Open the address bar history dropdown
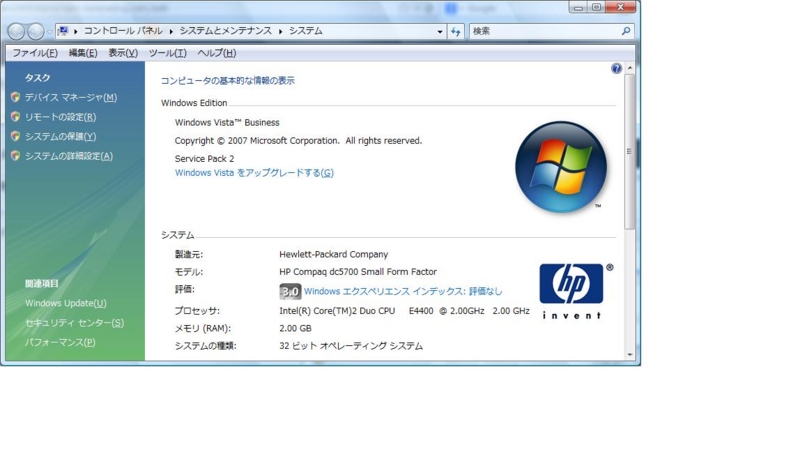Image resolution: width=800 pixels, height=459 pixels. click(x=440, y=32)
